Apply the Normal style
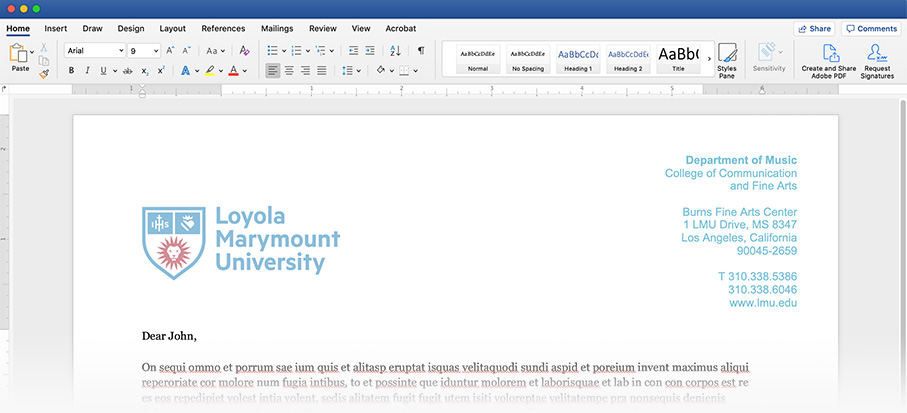This screenshot has width=907, height=413. pyautogui.click(x=478, y=58)
